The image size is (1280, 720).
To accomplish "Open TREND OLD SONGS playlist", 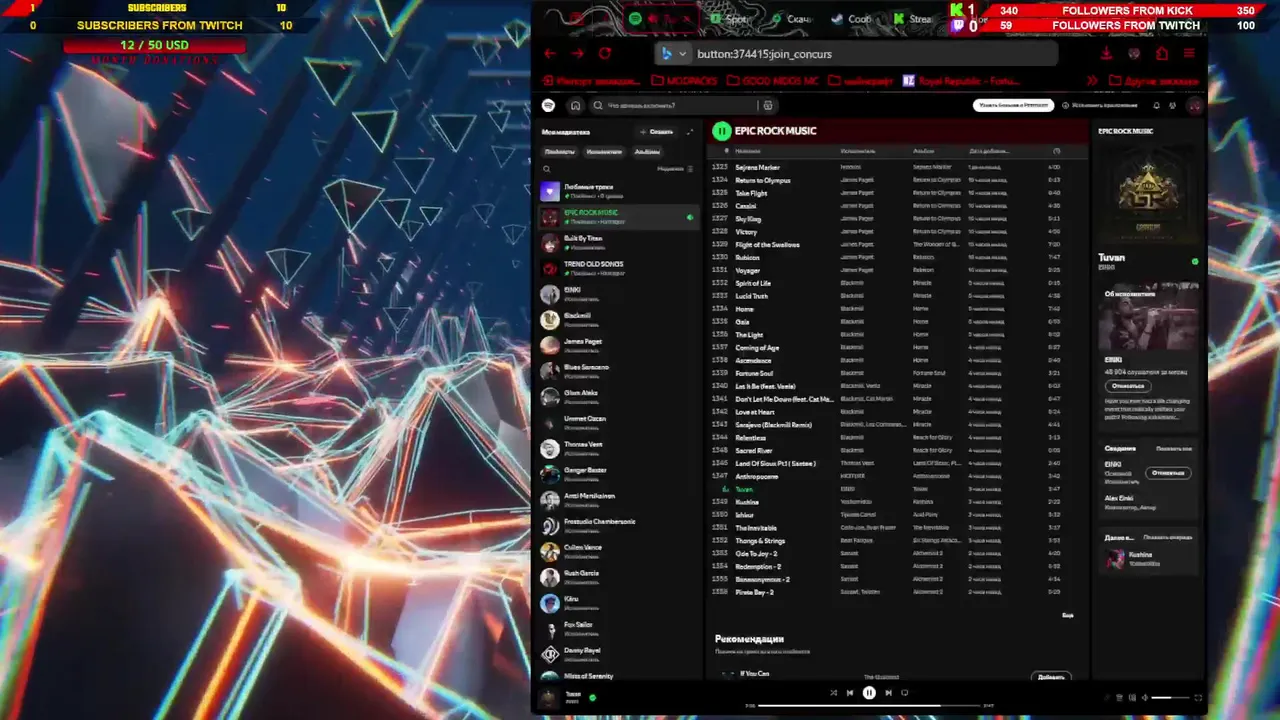I will 618,269.
